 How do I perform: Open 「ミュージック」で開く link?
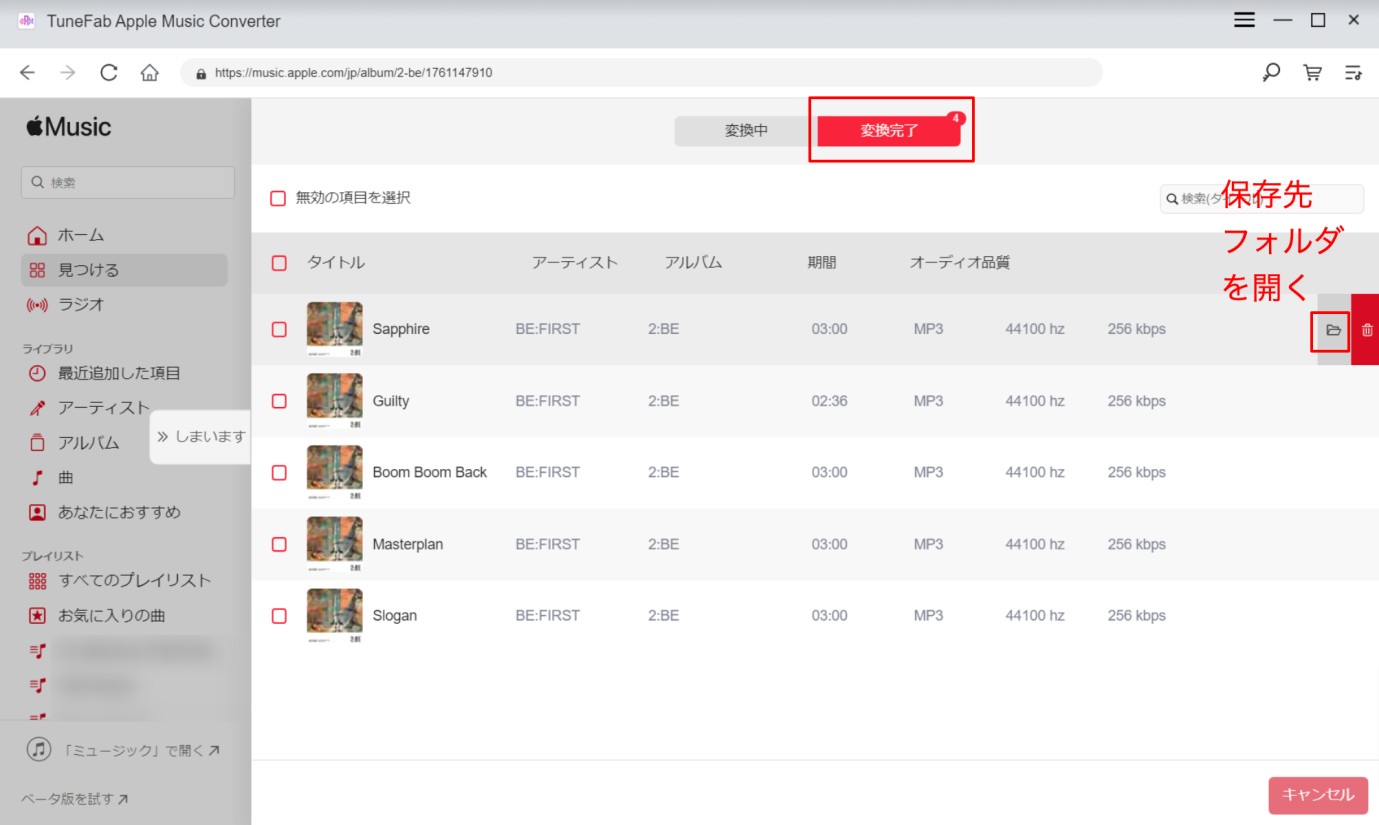pyautogui.click(x=122, y=749)
